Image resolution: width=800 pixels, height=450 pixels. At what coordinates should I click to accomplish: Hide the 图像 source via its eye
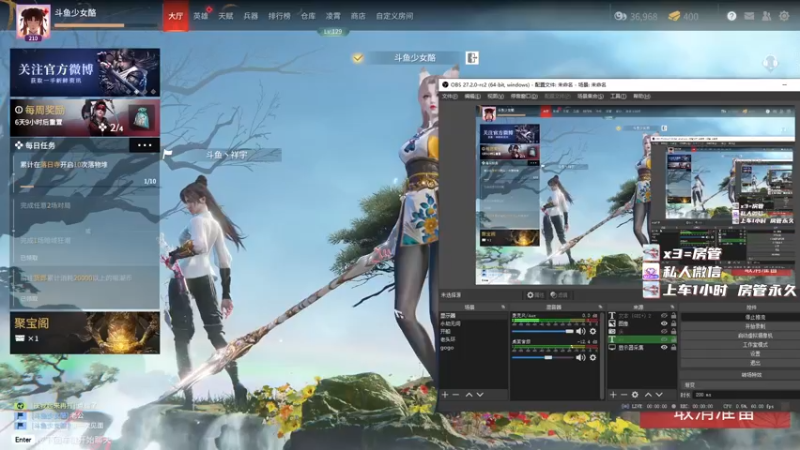click(664, 323)
